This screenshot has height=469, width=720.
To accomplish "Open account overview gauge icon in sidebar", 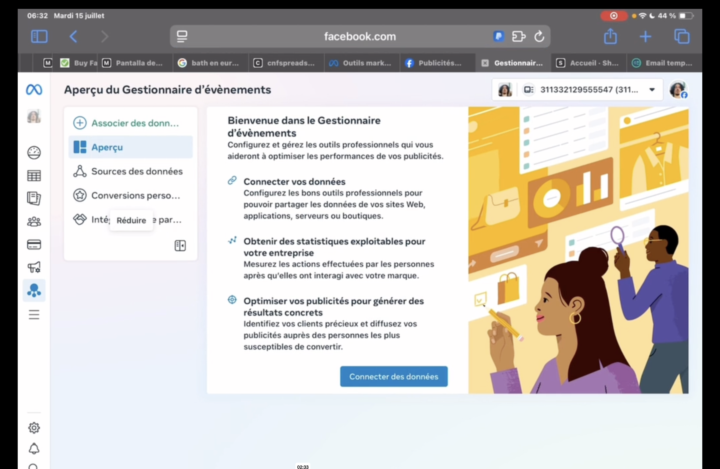I will (34, 153).
